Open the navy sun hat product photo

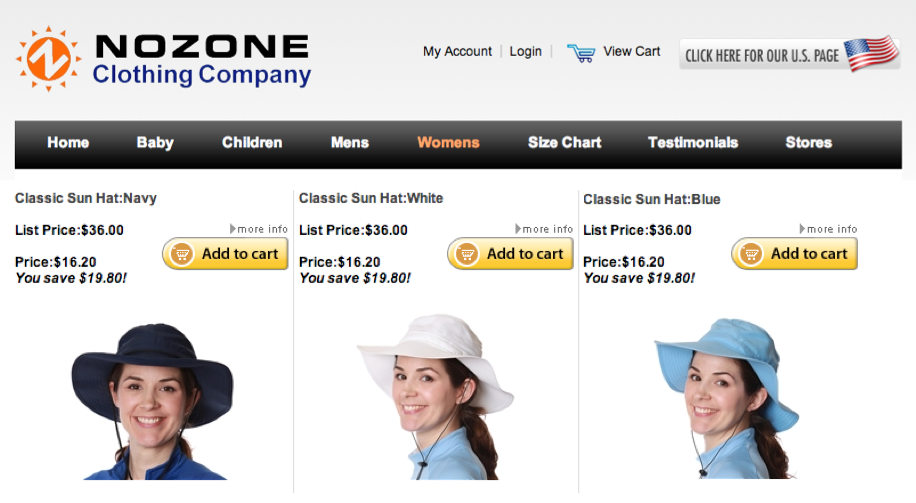click(152, 401)
